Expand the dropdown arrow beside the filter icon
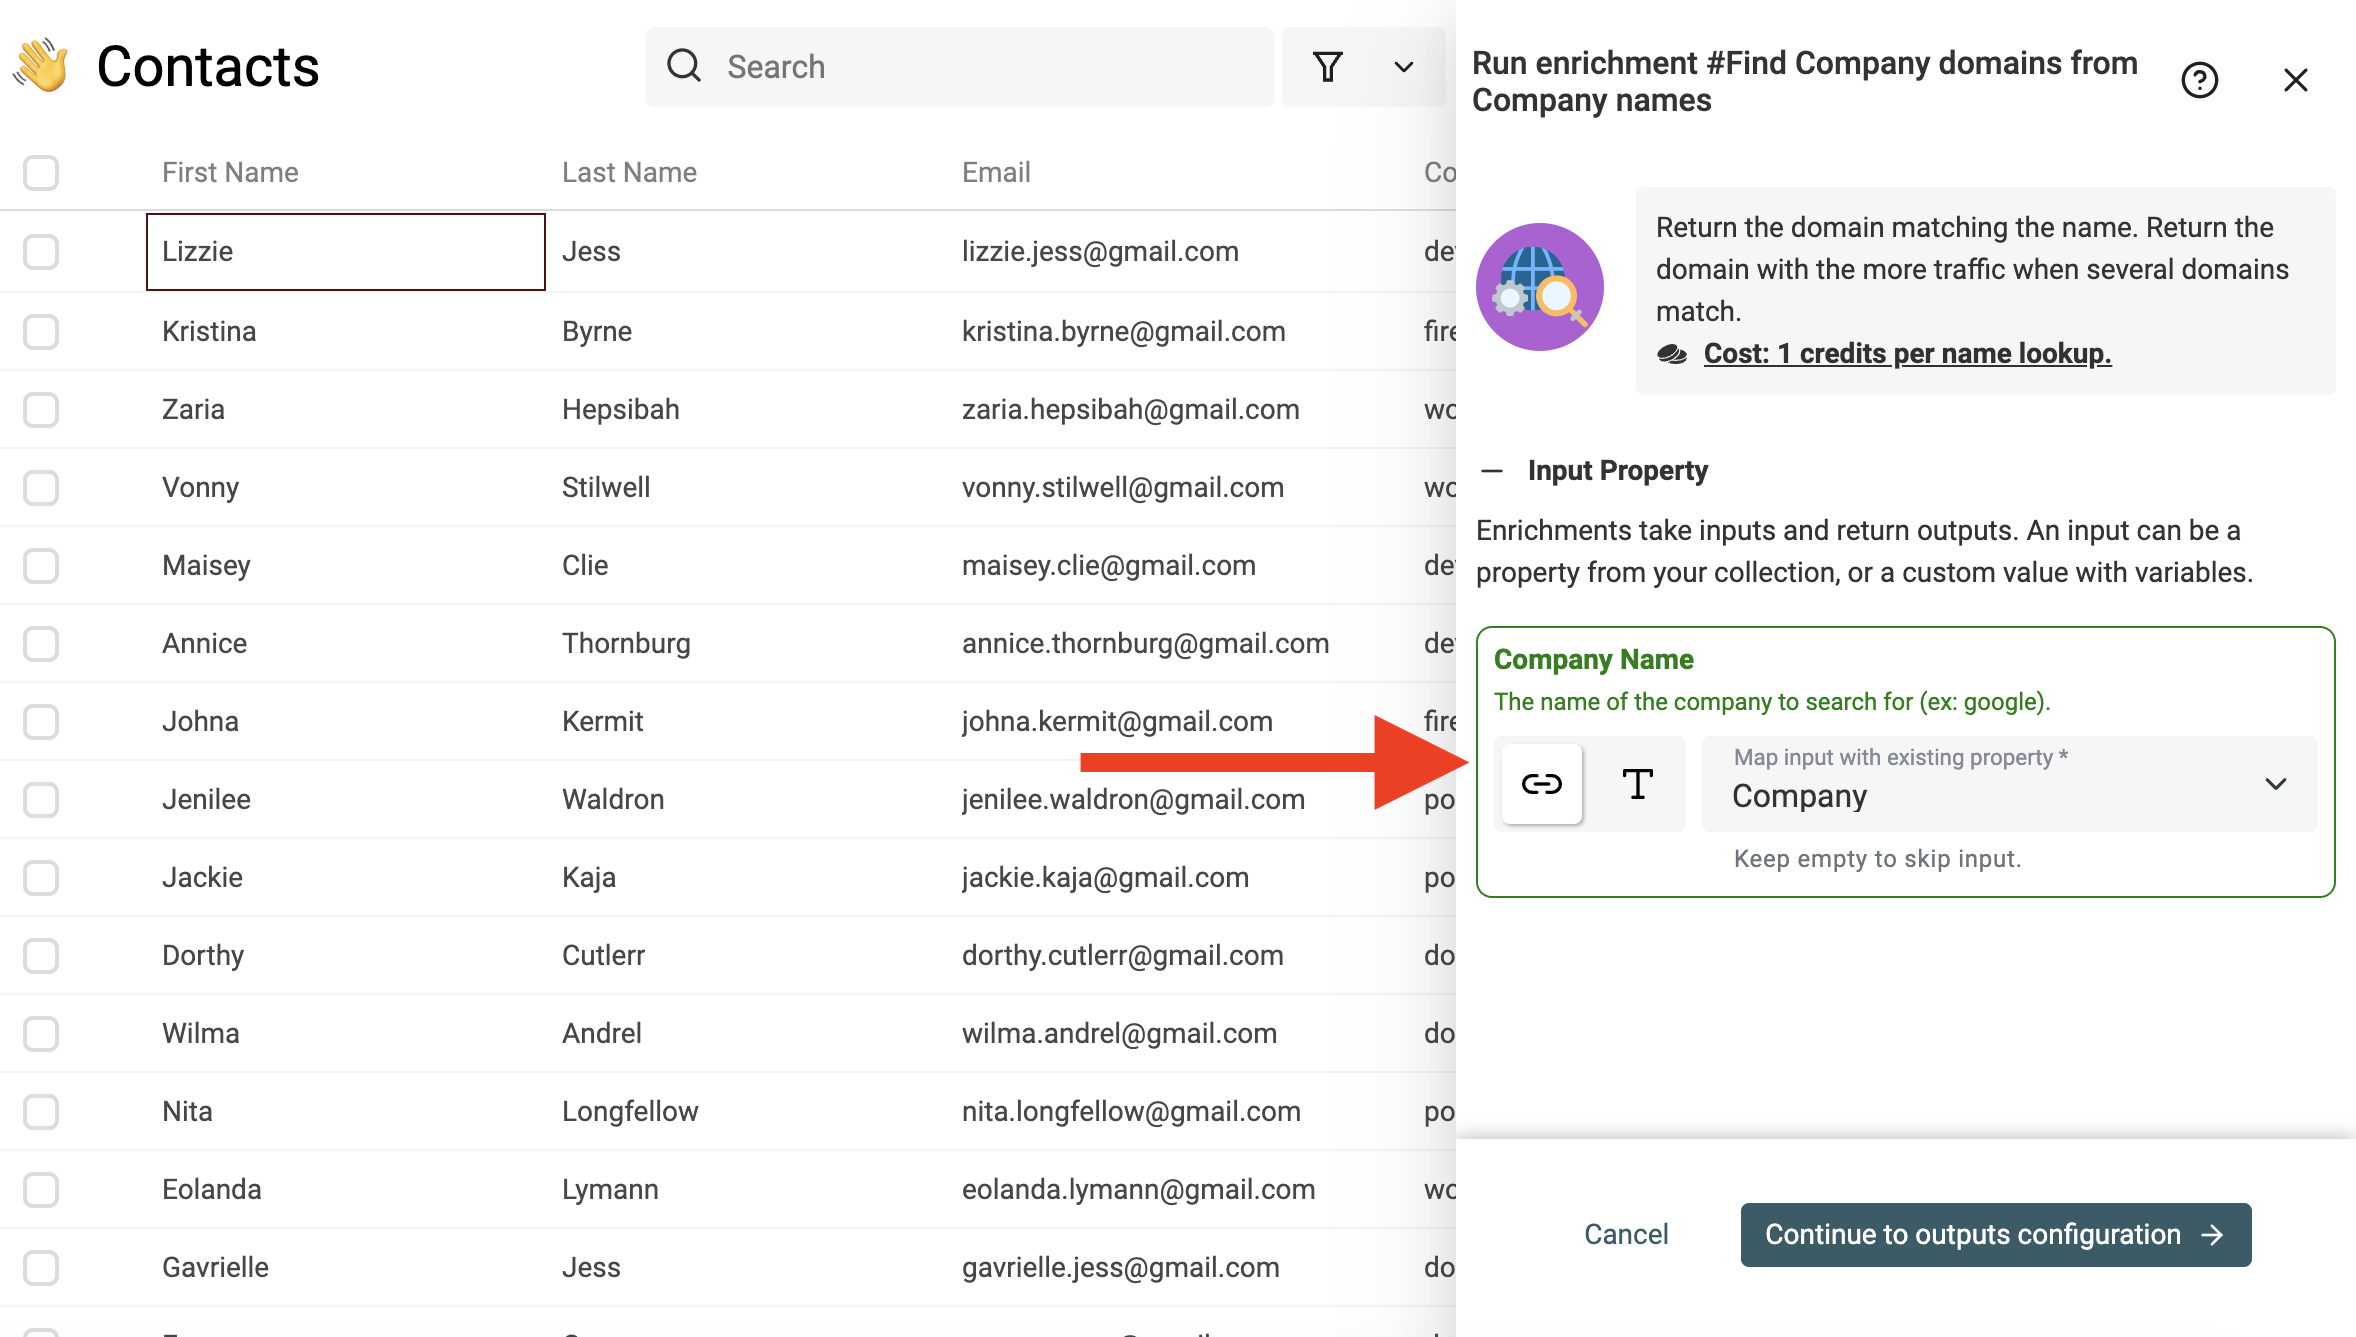Screen dimensions: 2356x1337 coord(1402,66)
